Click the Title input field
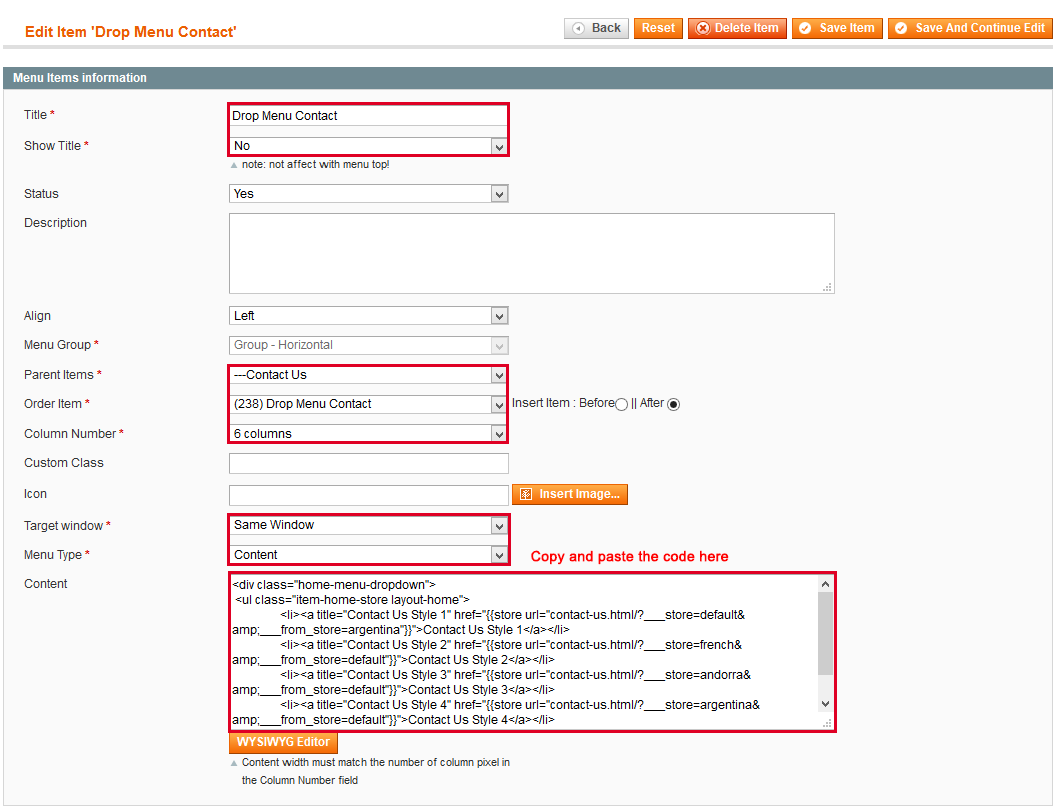 [x=368, y=116]
